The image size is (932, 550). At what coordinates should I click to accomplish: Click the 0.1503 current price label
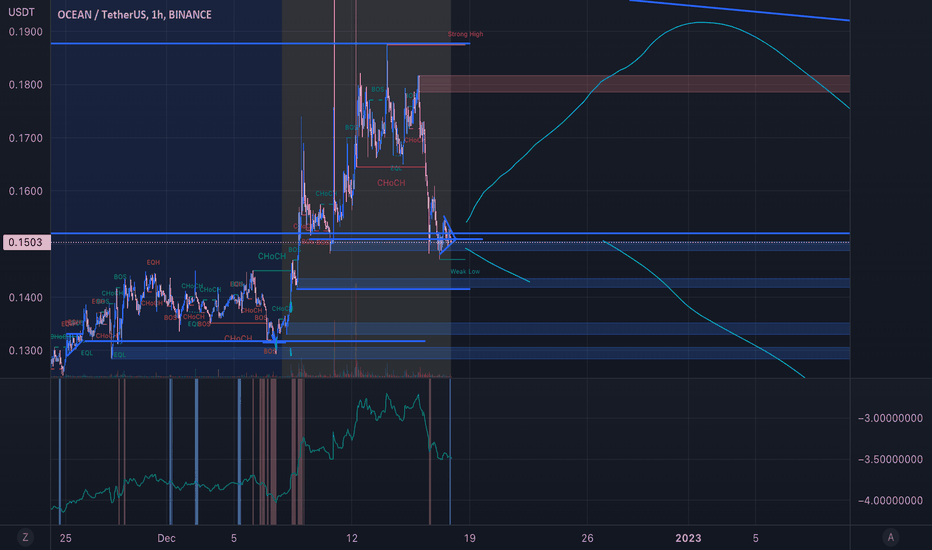(27, 242)
